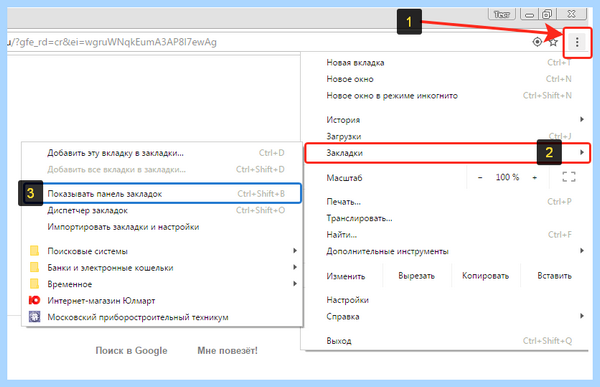Decrease zoom with the minus button
Image resolution: width=600 pixels, height=387 pixels.
click(x=480, y=177)
